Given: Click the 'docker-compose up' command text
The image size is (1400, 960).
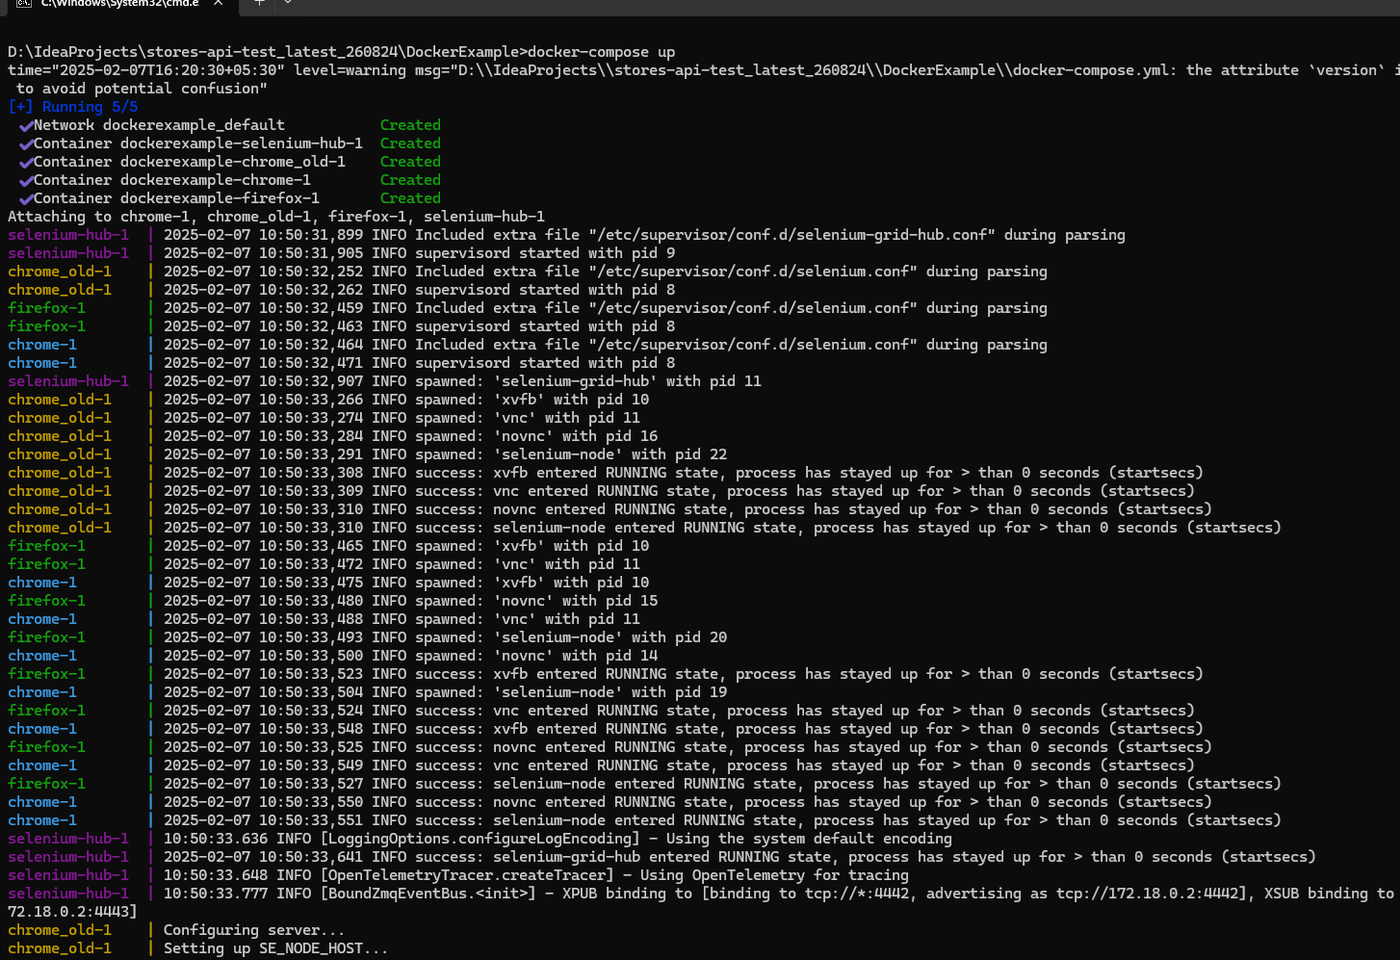Looking at the screenshot, I should (601, 52).
